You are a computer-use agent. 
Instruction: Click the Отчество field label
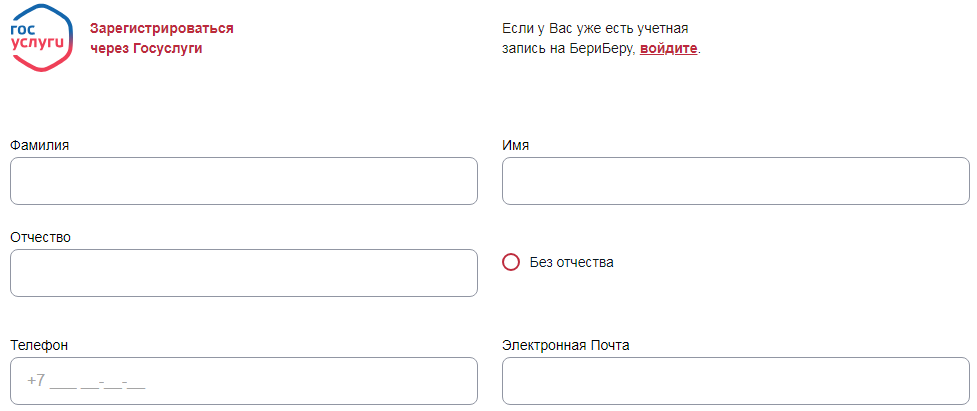pos(41,237)
